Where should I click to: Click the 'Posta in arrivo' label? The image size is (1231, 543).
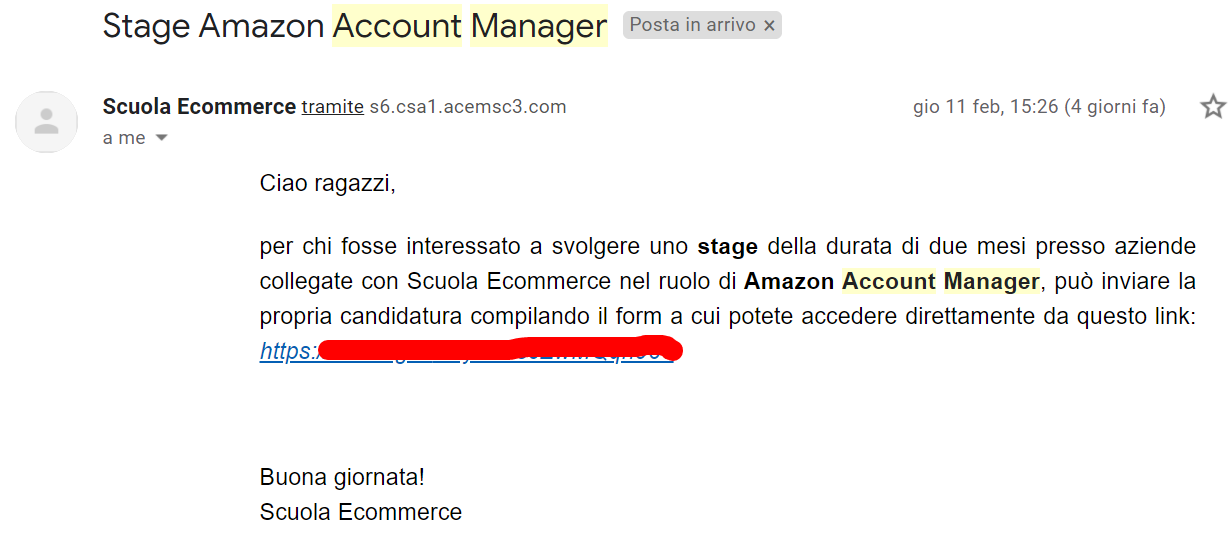[x=692, y=25]
